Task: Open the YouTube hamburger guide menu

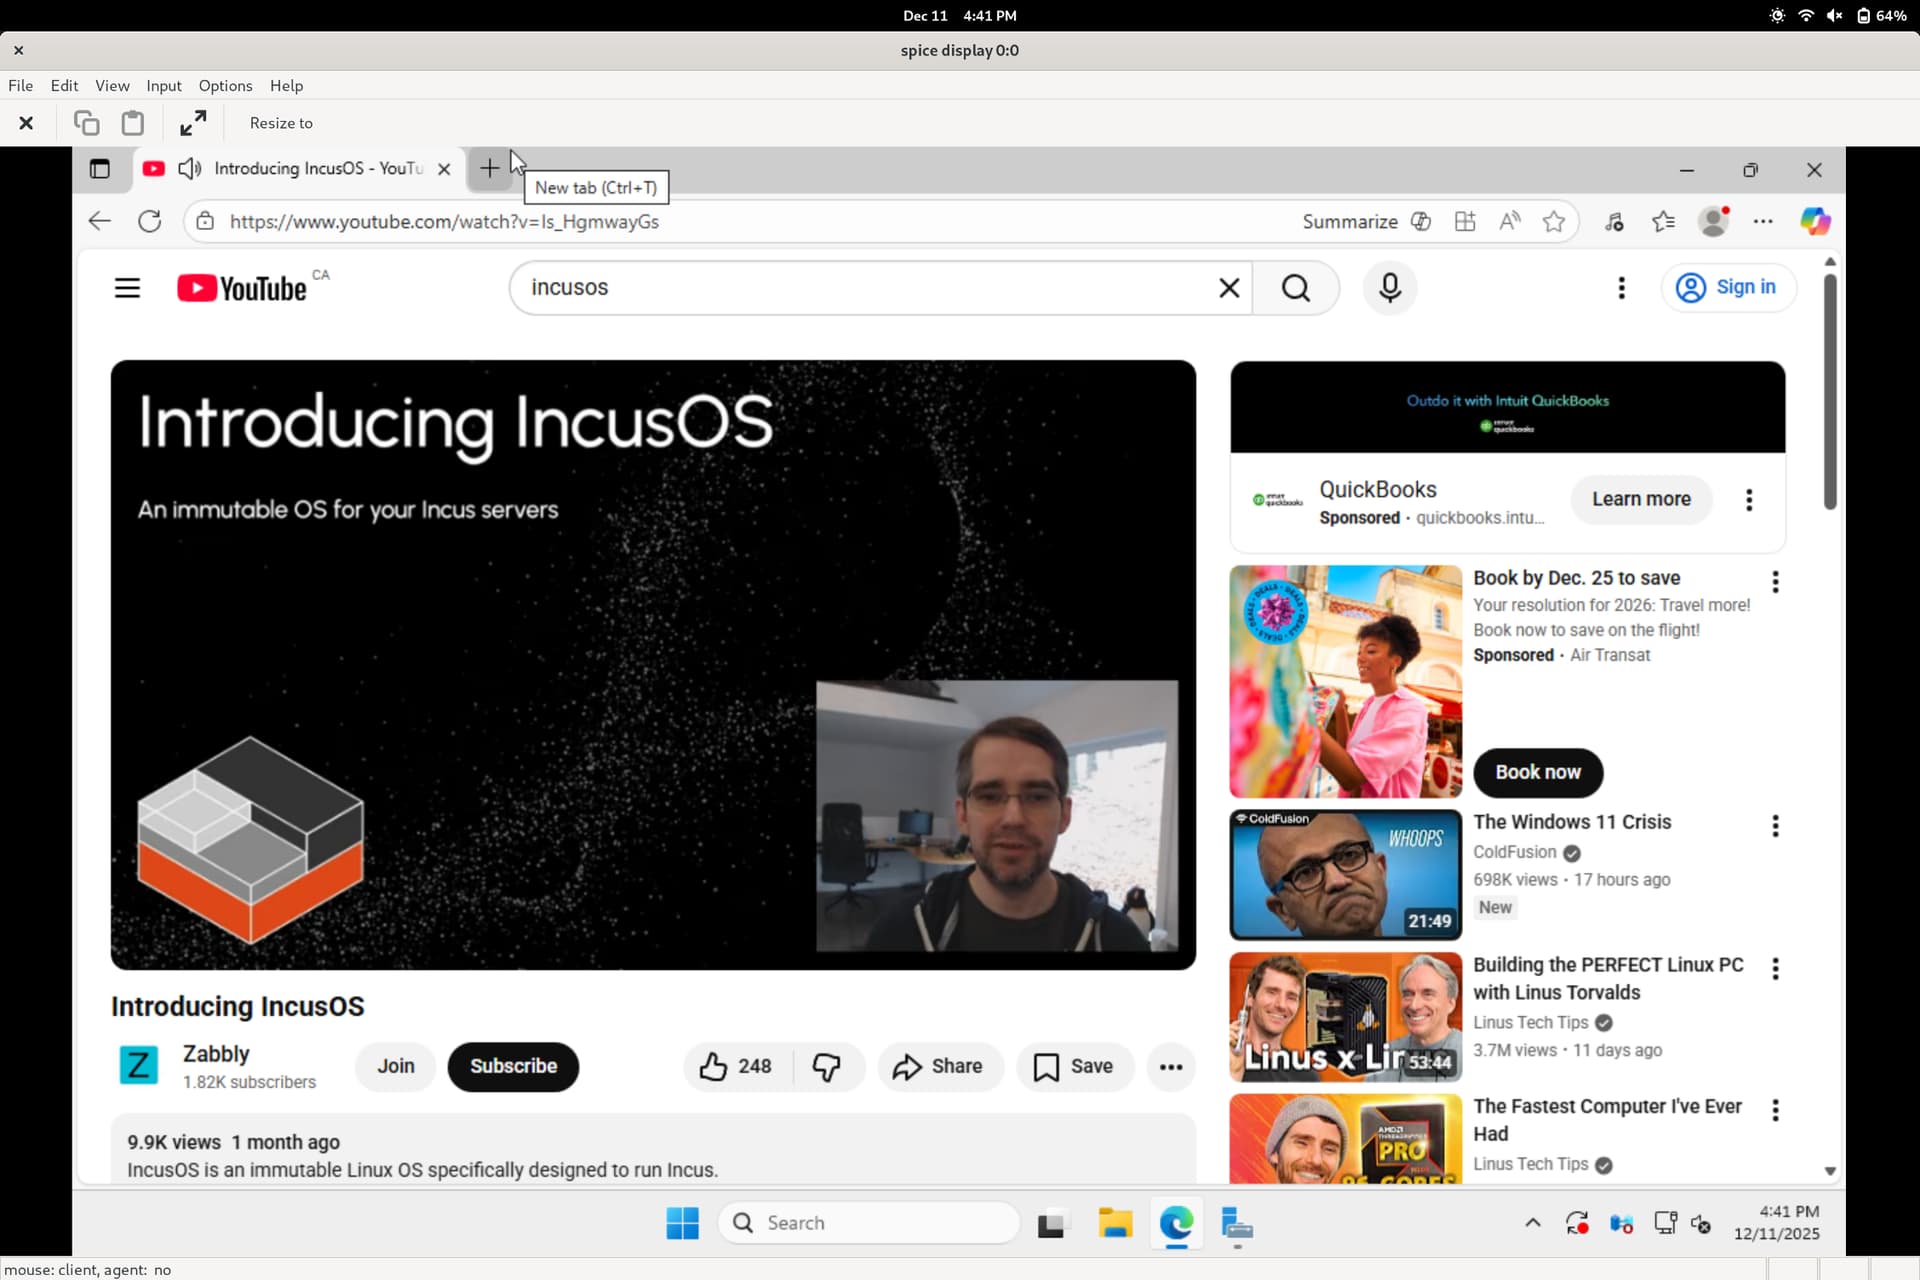Action: point(127,288)
